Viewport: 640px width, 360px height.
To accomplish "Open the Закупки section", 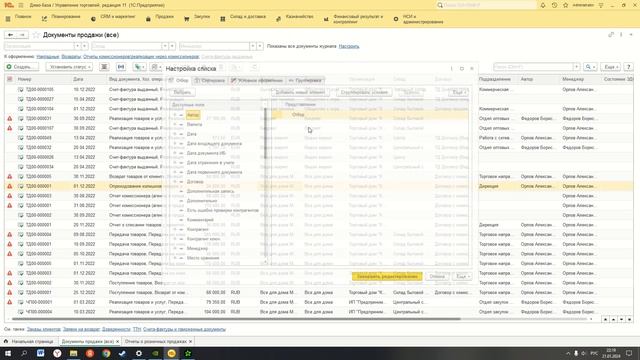I will coord(198,18).
